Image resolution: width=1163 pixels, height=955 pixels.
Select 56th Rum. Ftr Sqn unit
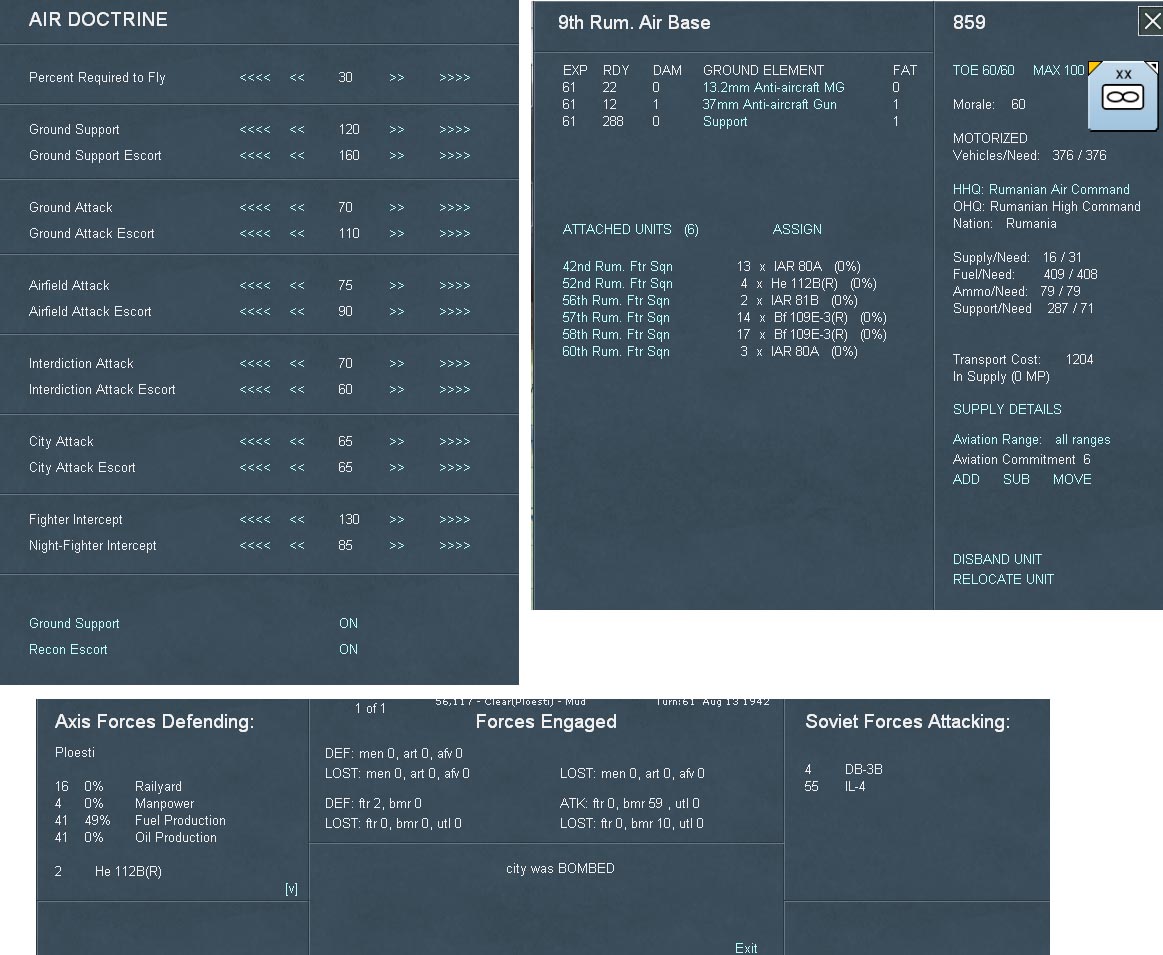pyautogui.click(x=616, y=300)
